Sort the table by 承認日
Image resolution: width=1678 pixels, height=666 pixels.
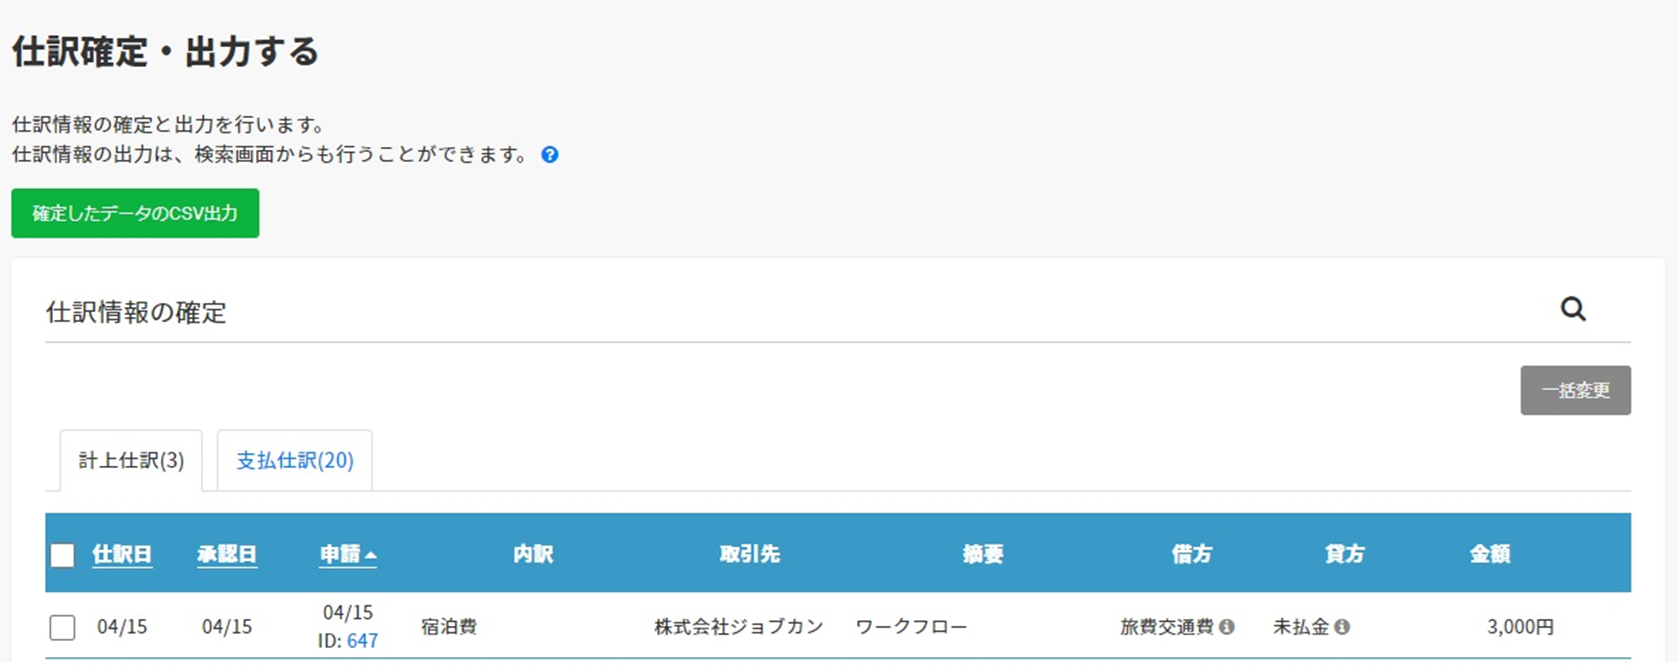(227, 555)
